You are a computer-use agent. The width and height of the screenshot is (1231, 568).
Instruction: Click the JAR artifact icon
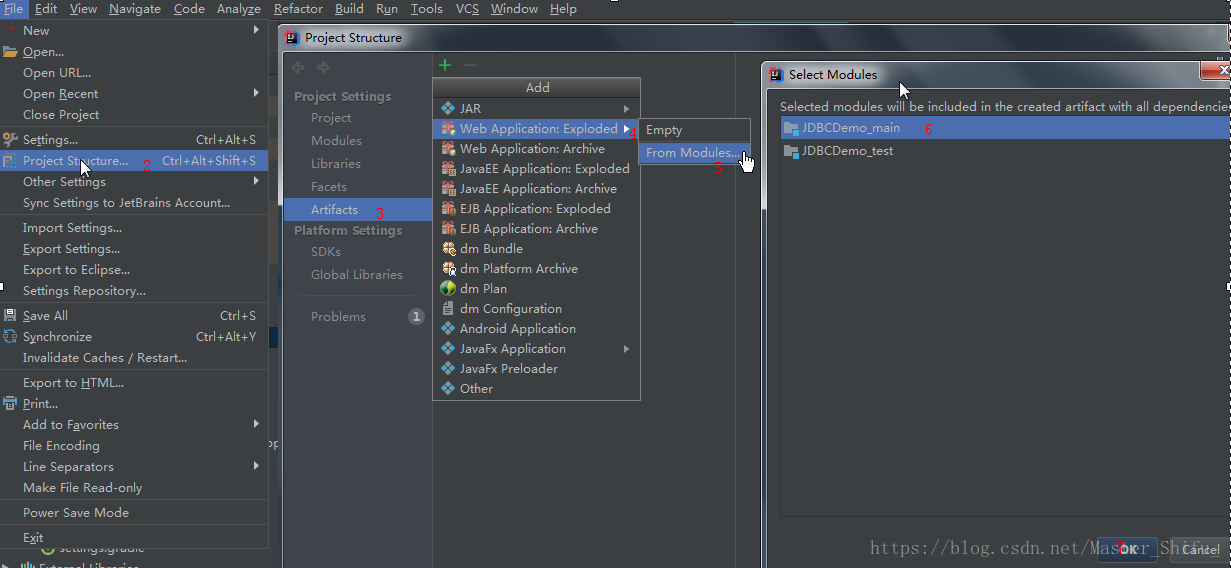click(448, 108)
